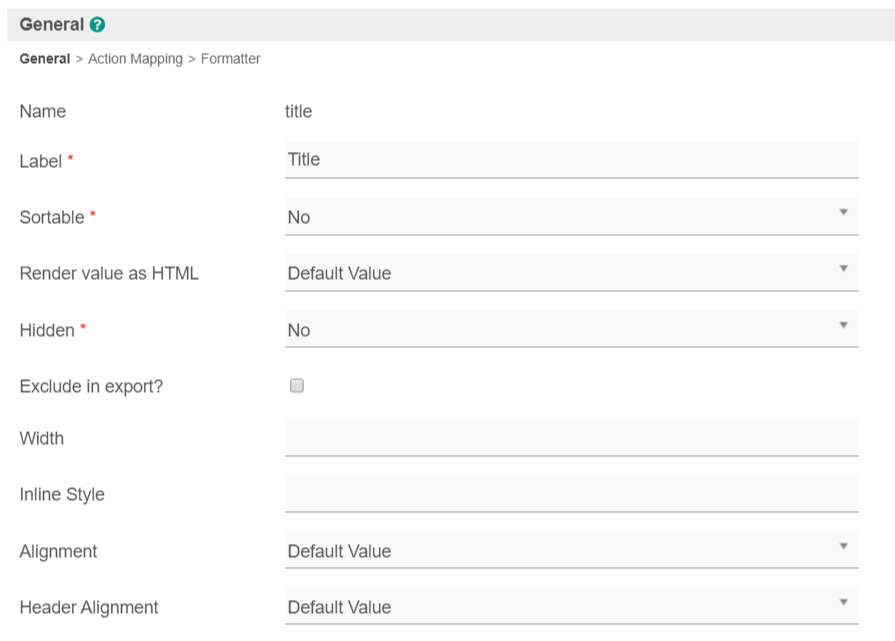Click the Render value as HTML arrow
The height and width of the screenshot is (641, 895).
(x=843, y=268)
